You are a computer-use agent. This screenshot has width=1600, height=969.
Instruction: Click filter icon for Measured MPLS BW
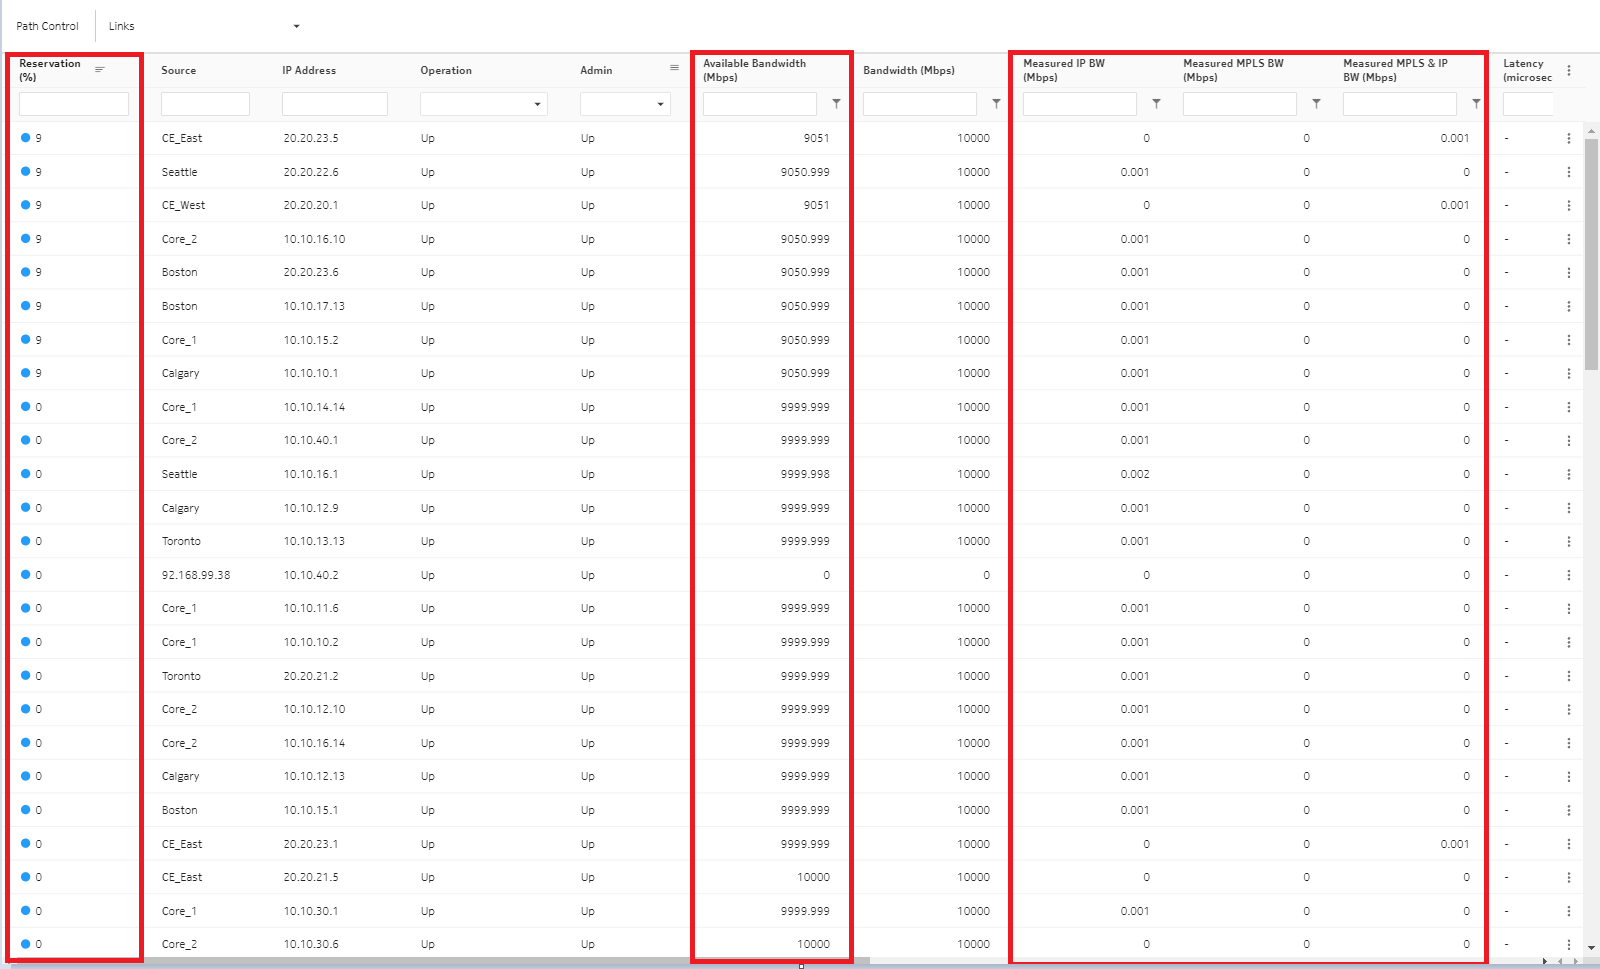[1316, 103]
